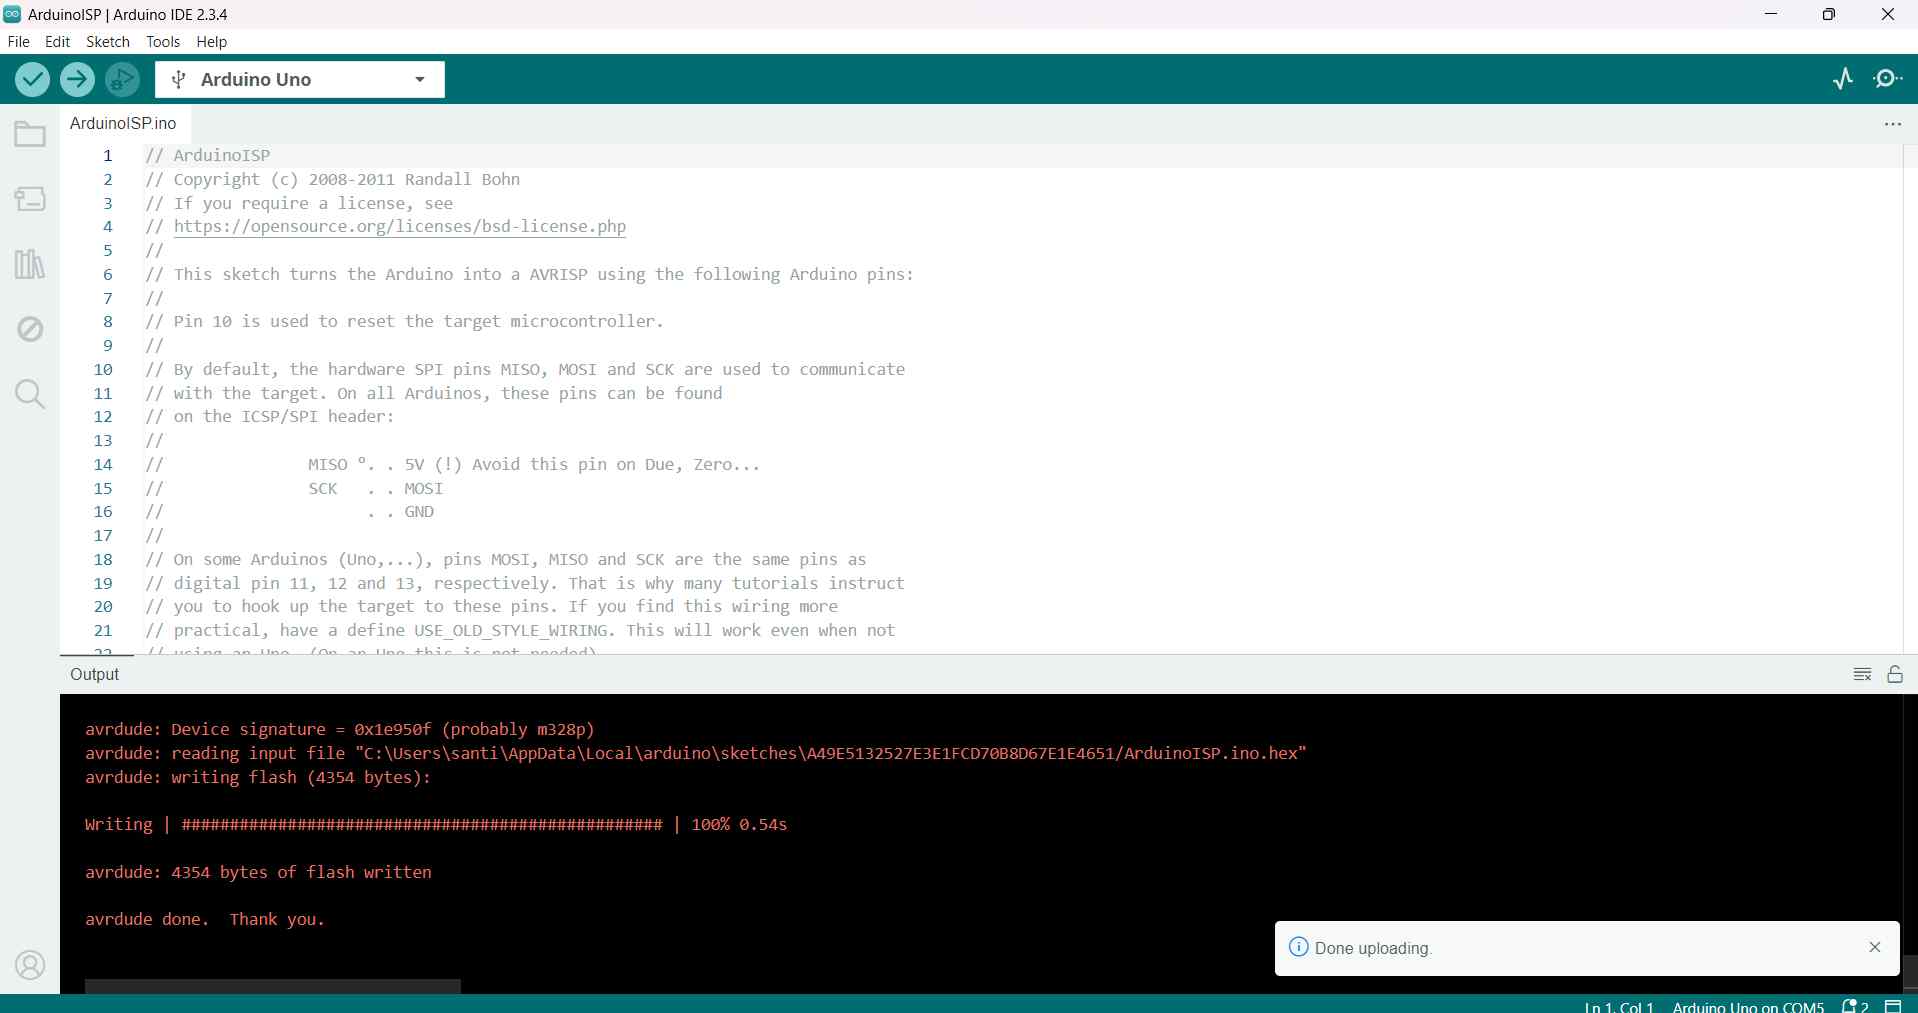Click the '// ArduinoISP' comment on line 1

click(208, 156)
